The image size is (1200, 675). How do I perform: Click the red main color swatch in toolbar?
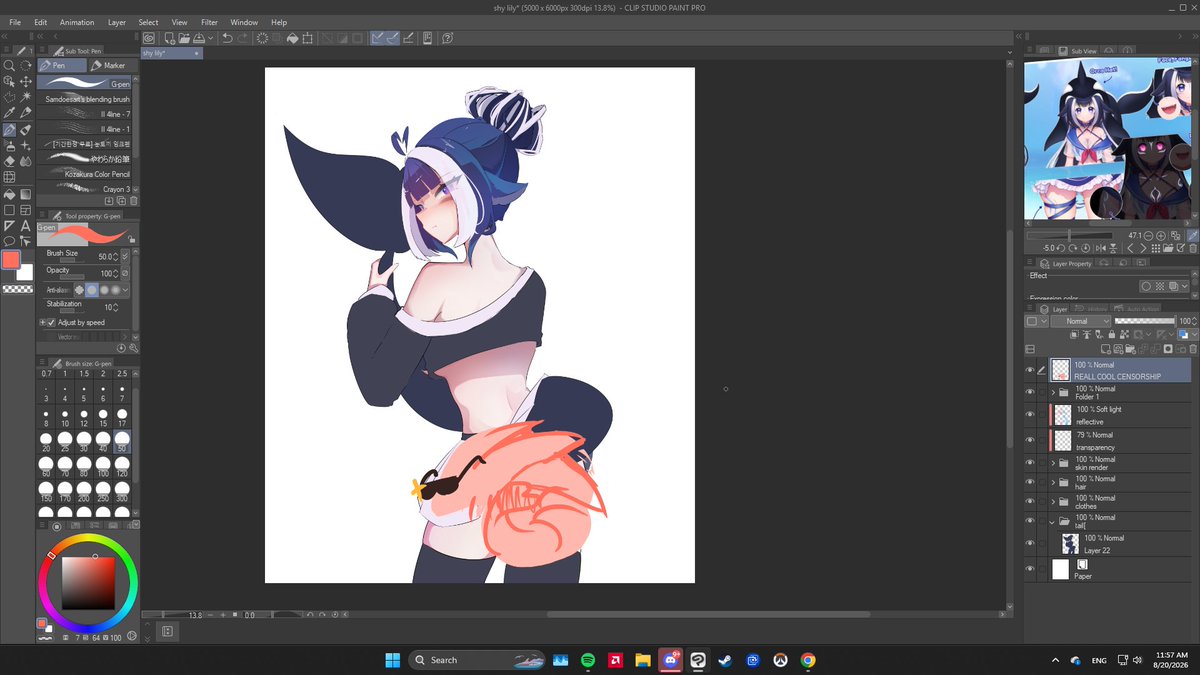click(x=10, y=260)
